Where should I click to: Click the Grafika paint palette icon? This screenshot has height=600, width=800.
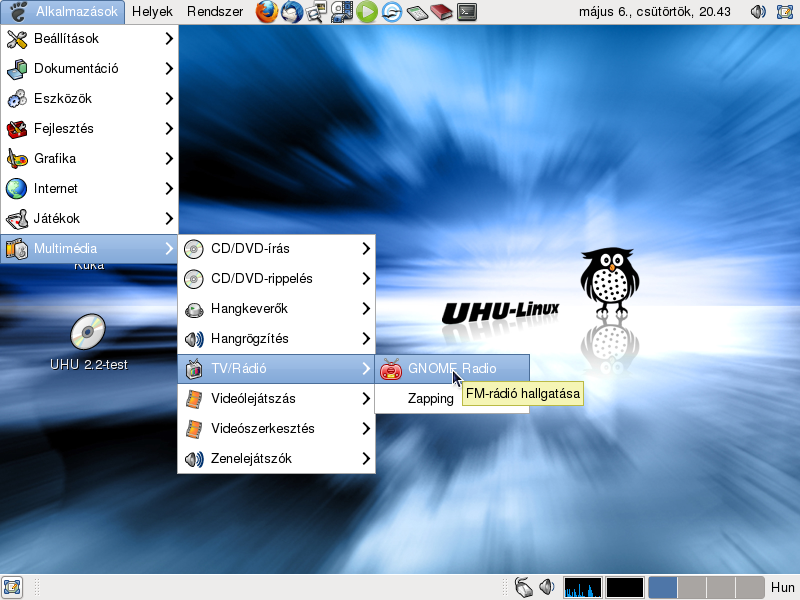click(x=17, y=159)
